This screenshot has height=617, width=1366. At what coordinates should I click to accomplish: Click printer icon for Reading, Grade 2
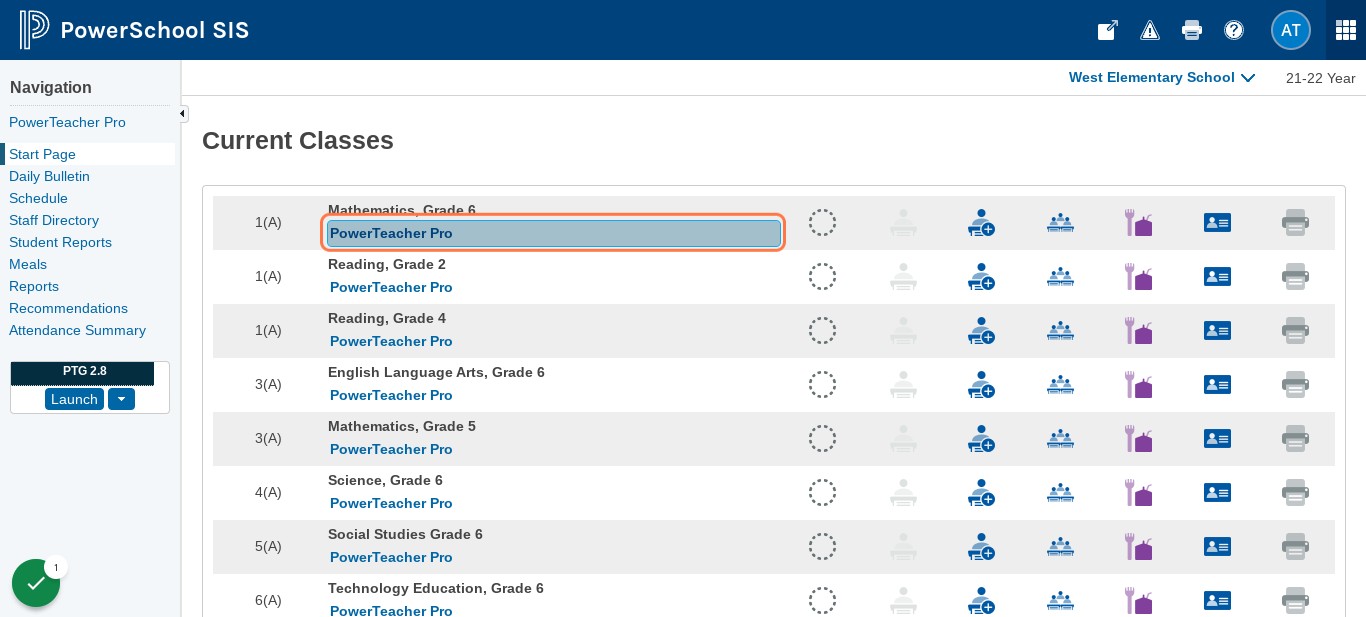click(1295, 277)
